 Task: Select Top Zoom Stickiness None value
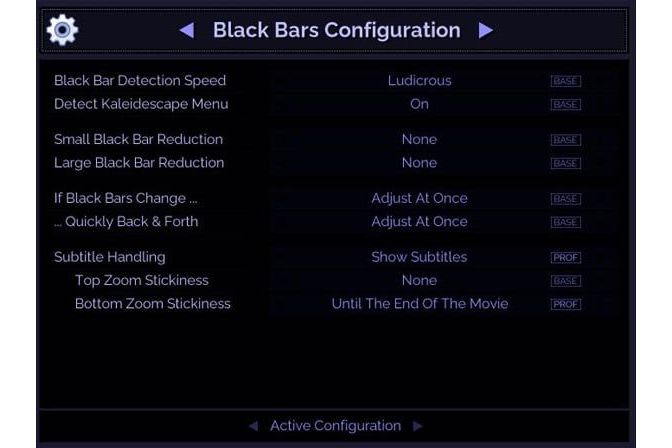pyautogui.click(x=419, y=280)
